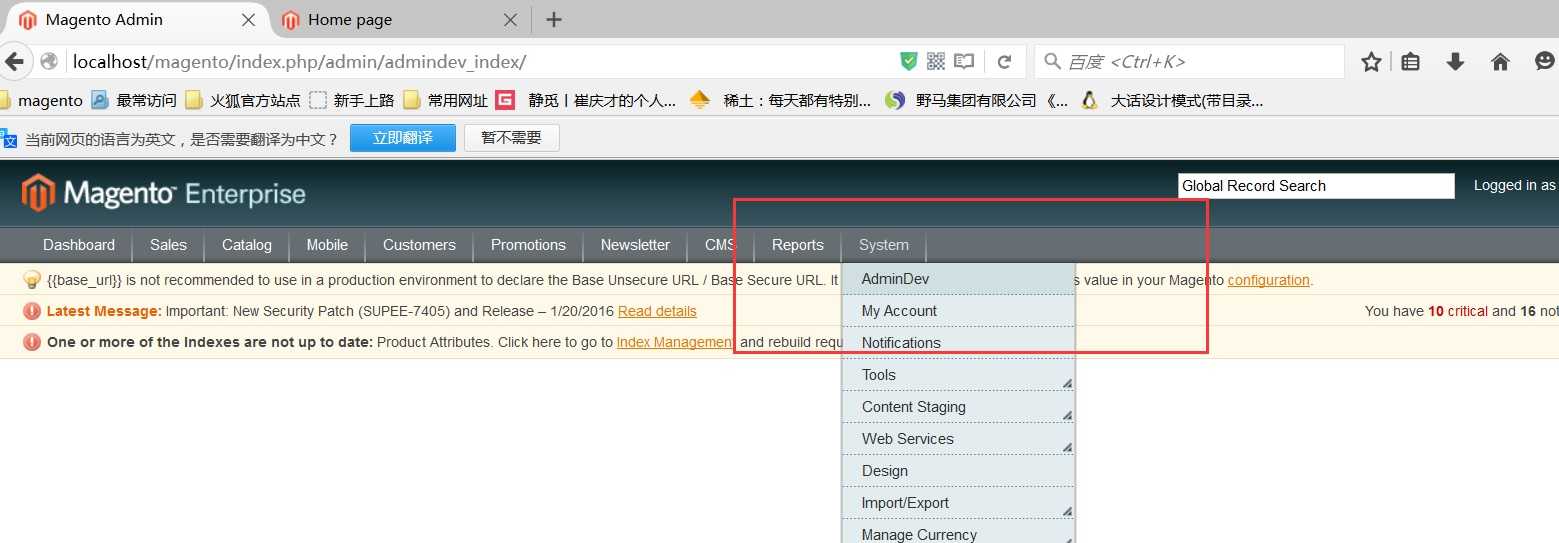
Task: Close the Home page tab
Action: click(x=510, y=19)
